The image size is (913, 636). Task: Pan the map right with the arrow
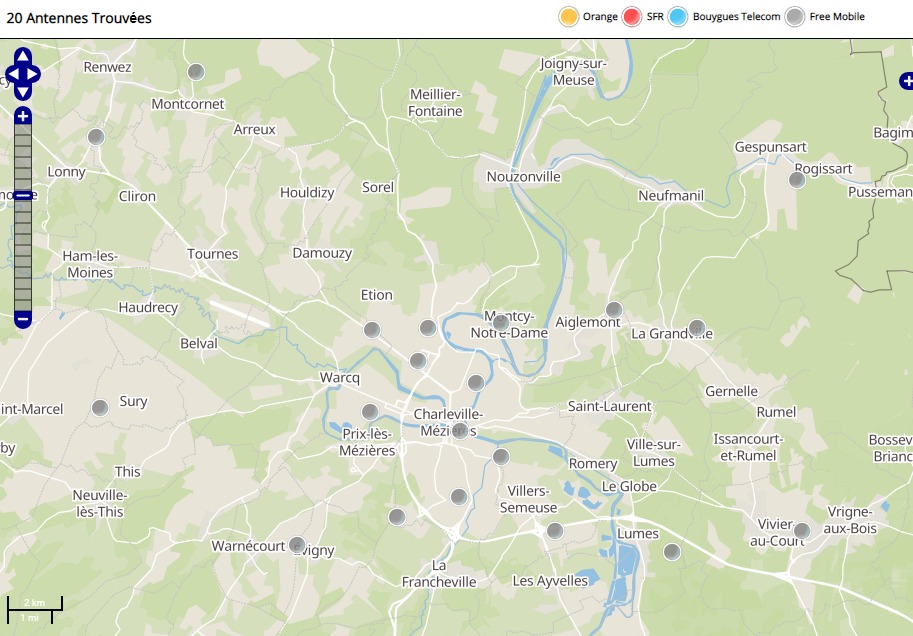pyautogui.click(x=34, y=74)
